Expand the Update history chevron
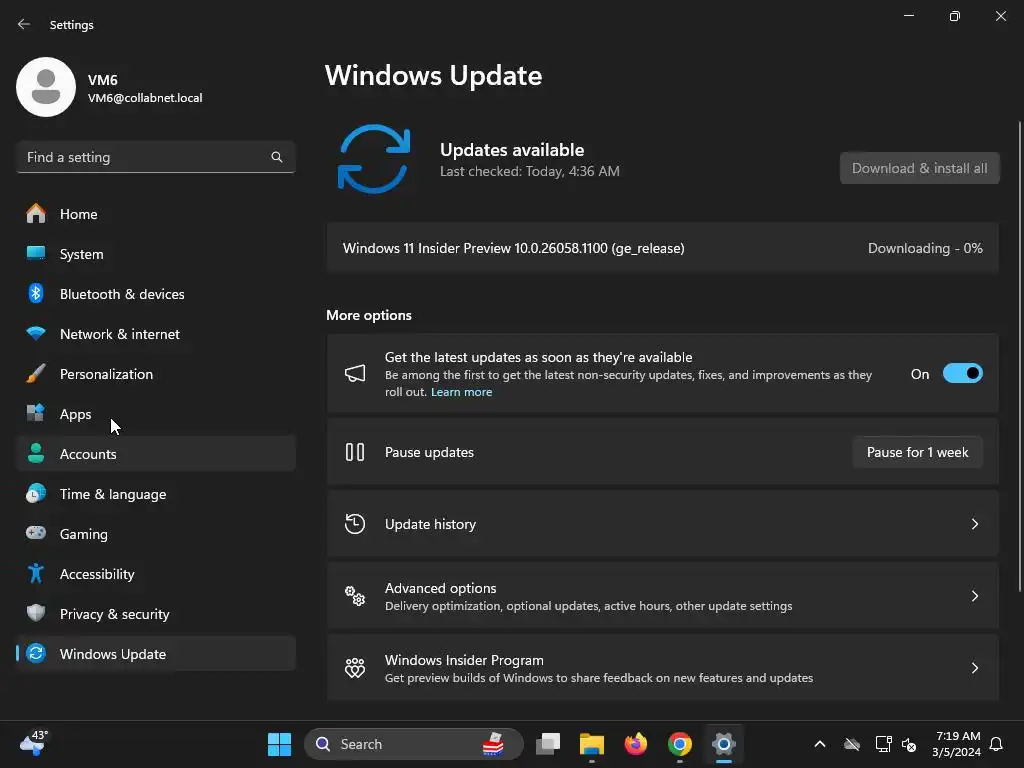Viewport: 1024px width, 768px height. (x=974, y=524)
